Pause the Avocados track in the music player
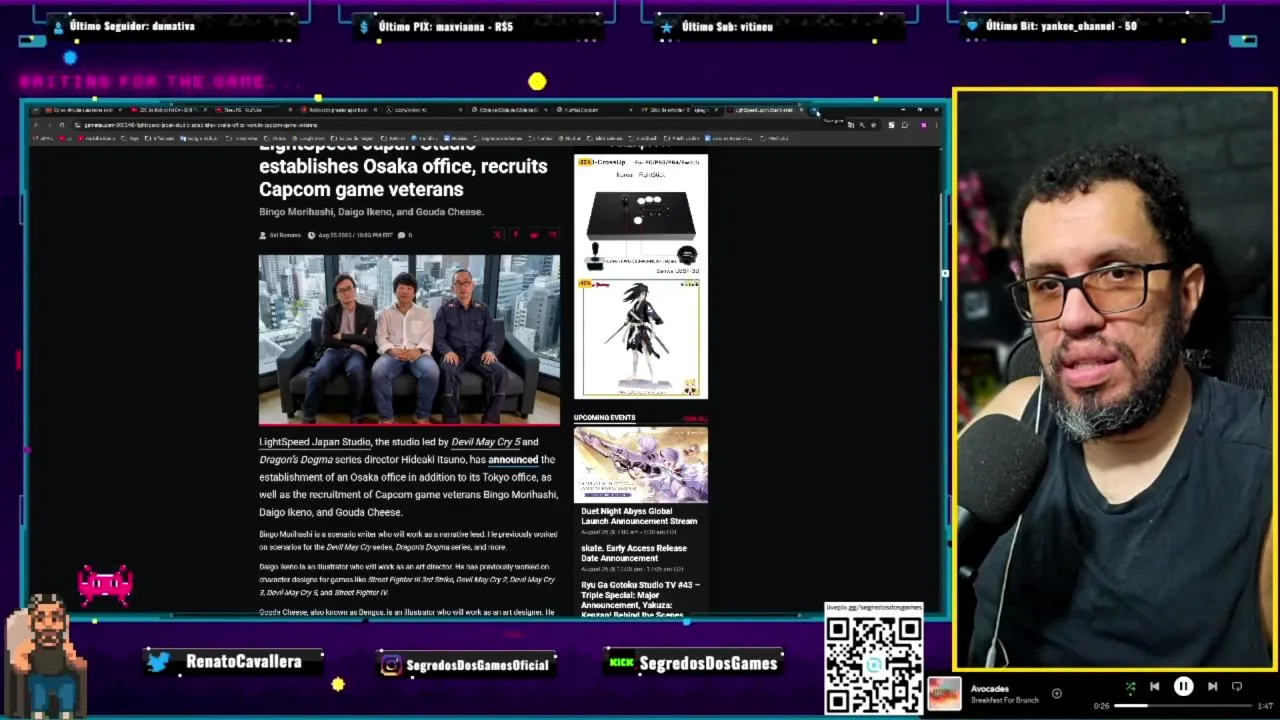This screenshot has height=720, width=1280. [x=1183, y=686]
